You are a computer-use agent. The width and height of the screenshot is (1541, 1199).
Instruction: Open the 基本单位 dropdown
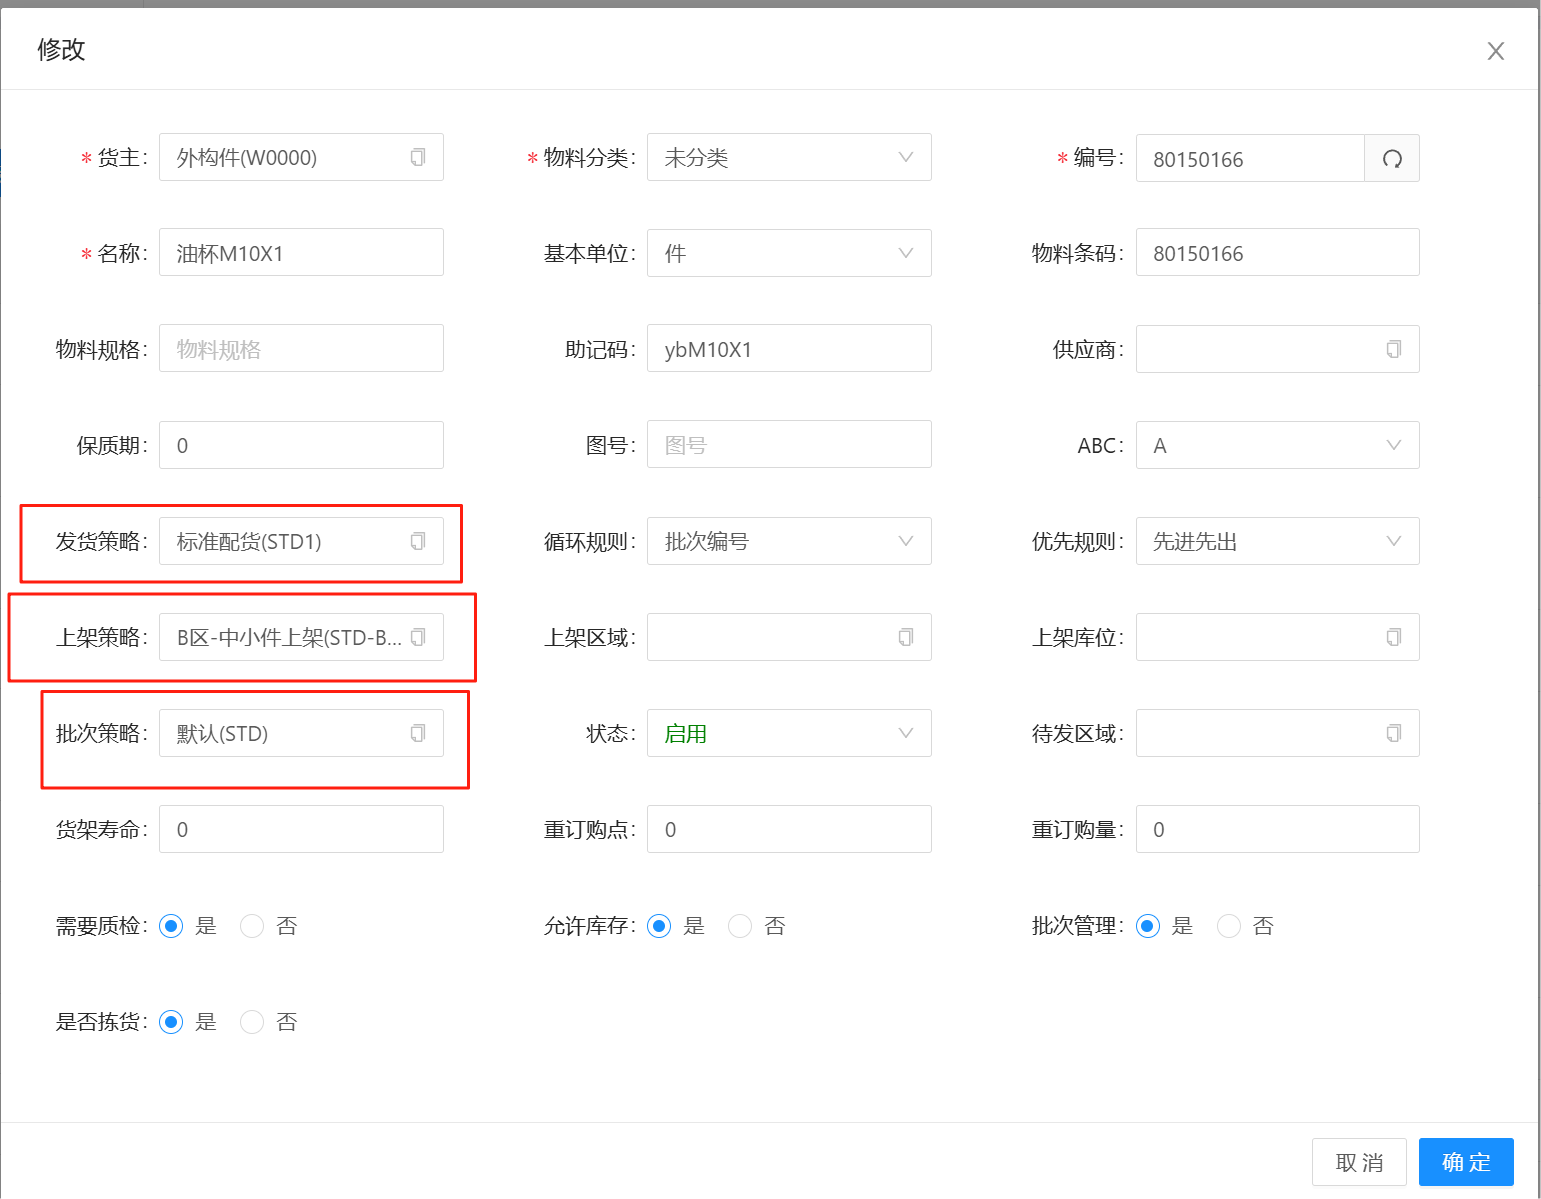click(x=789, y=253)
